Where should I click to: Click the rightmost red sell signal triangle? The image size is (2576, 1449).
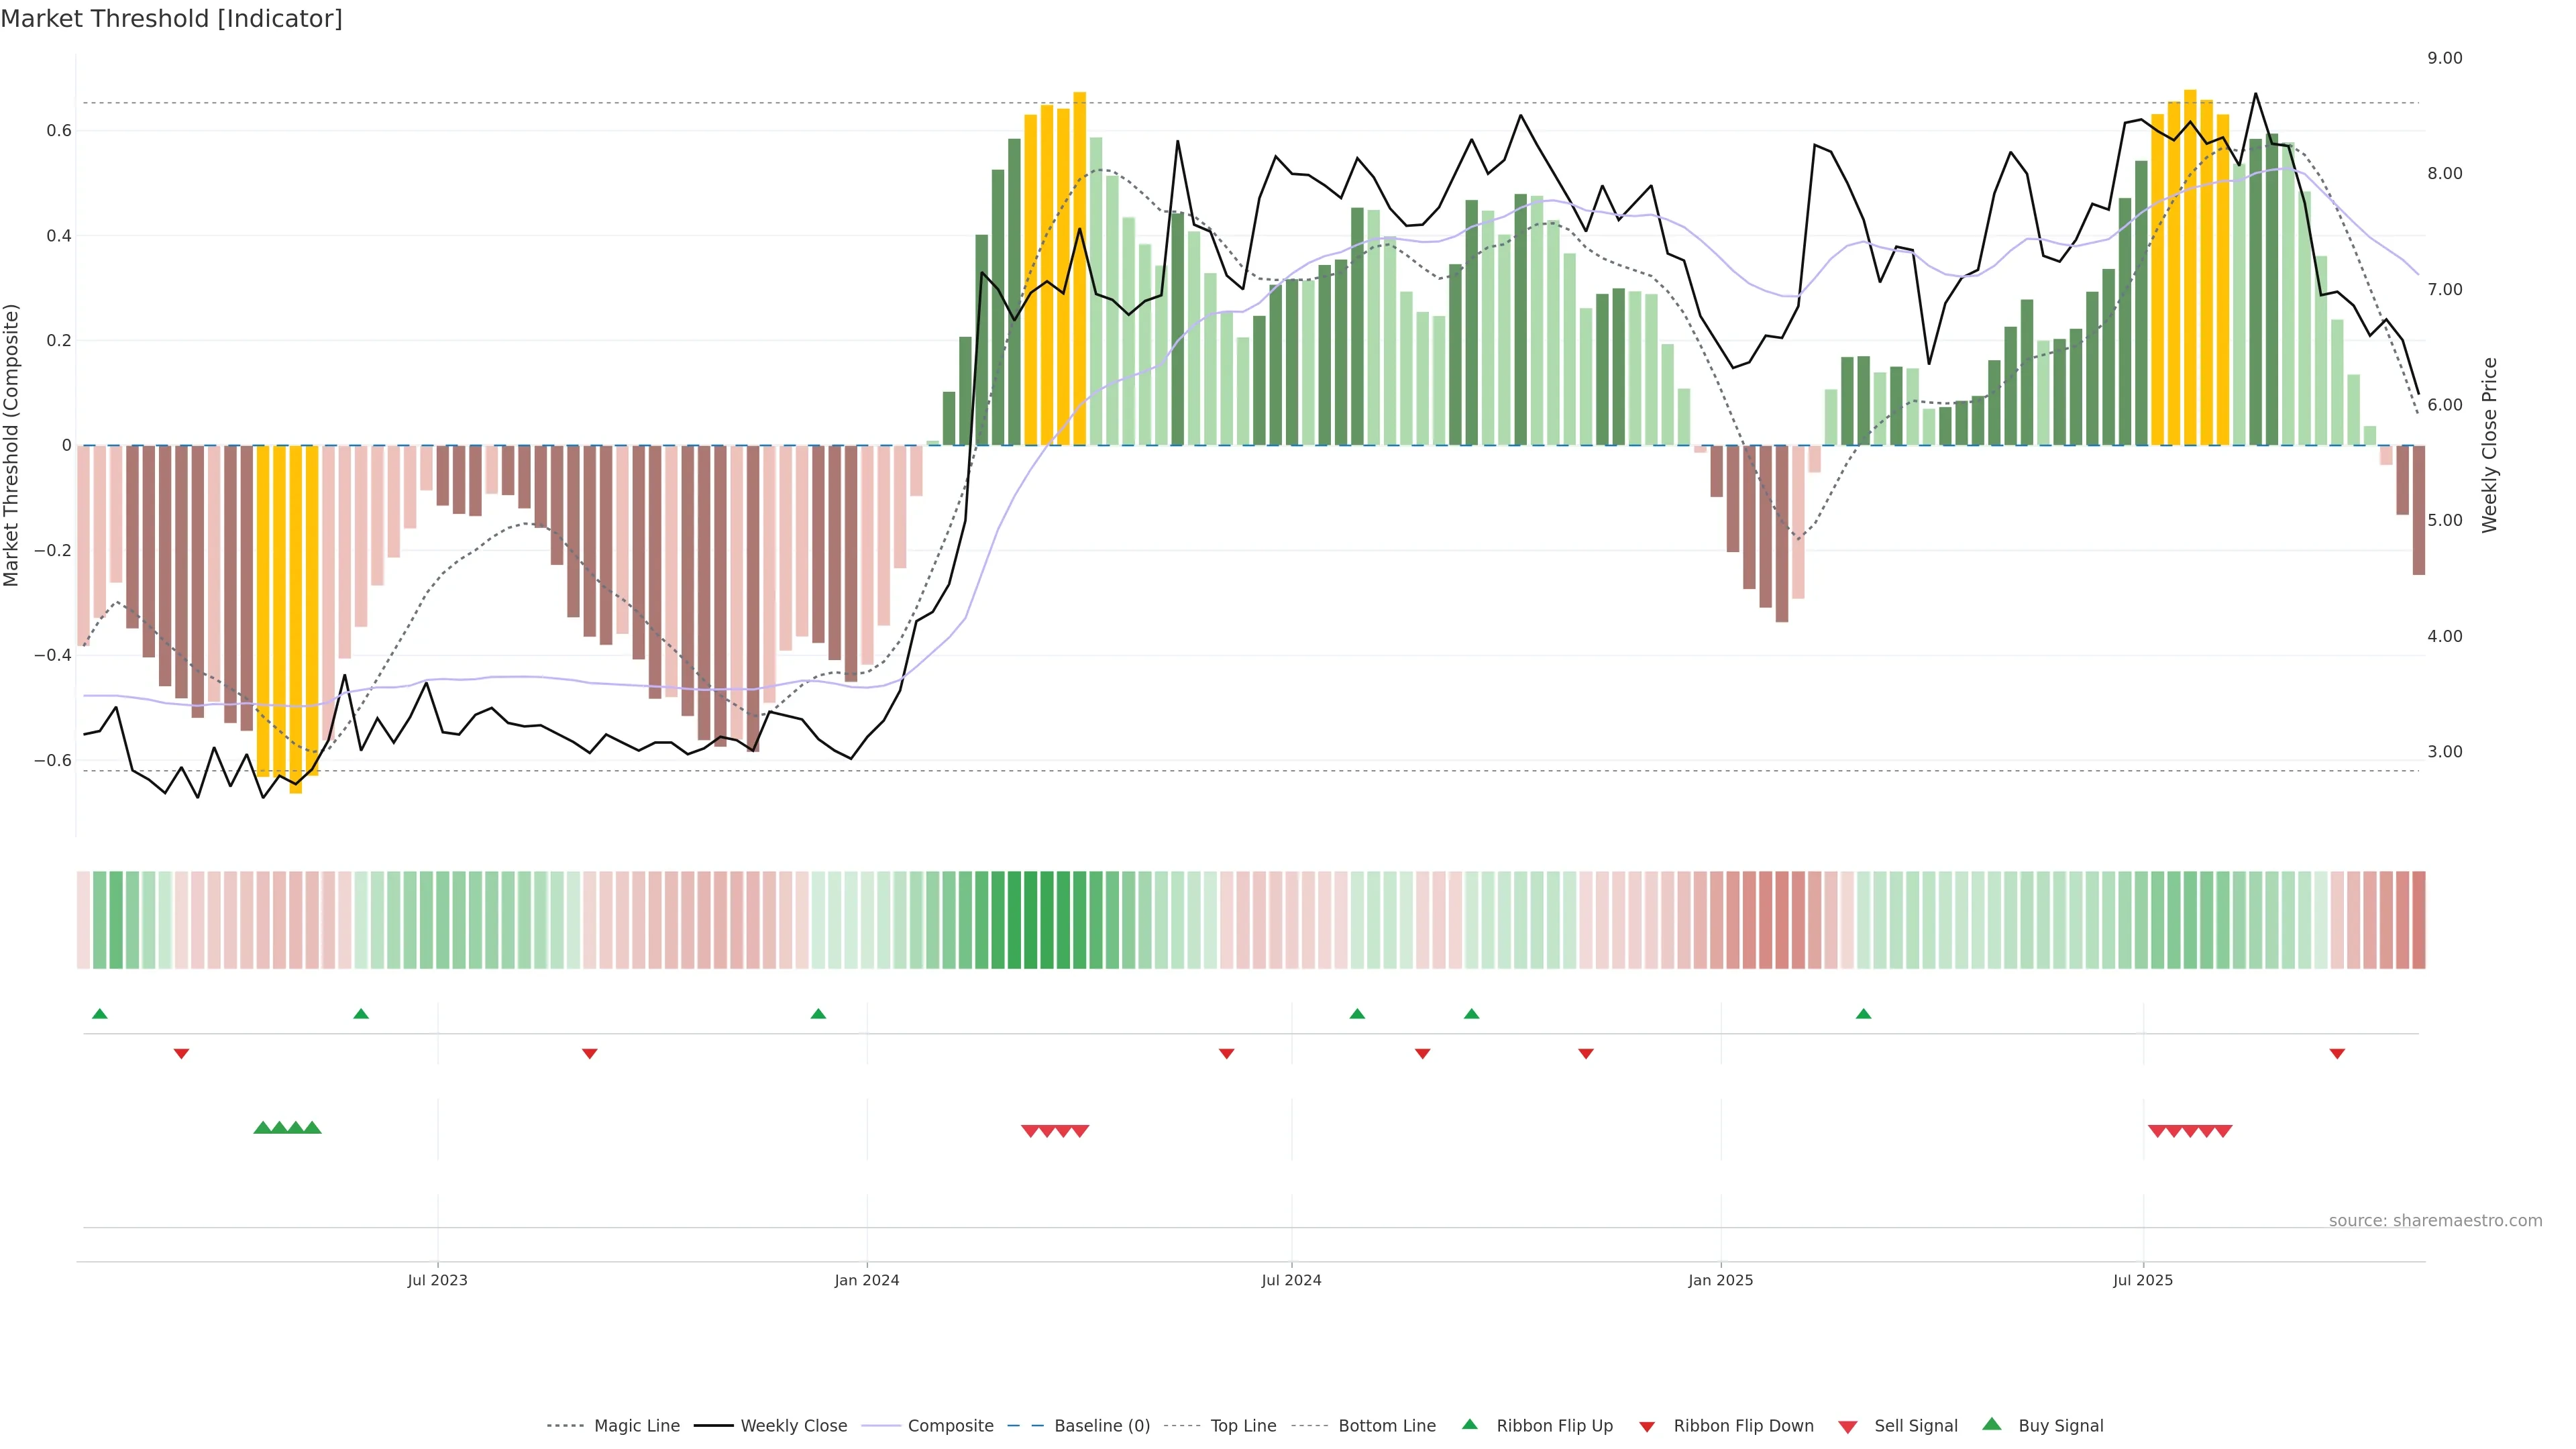click(x=2223, y=1131)
